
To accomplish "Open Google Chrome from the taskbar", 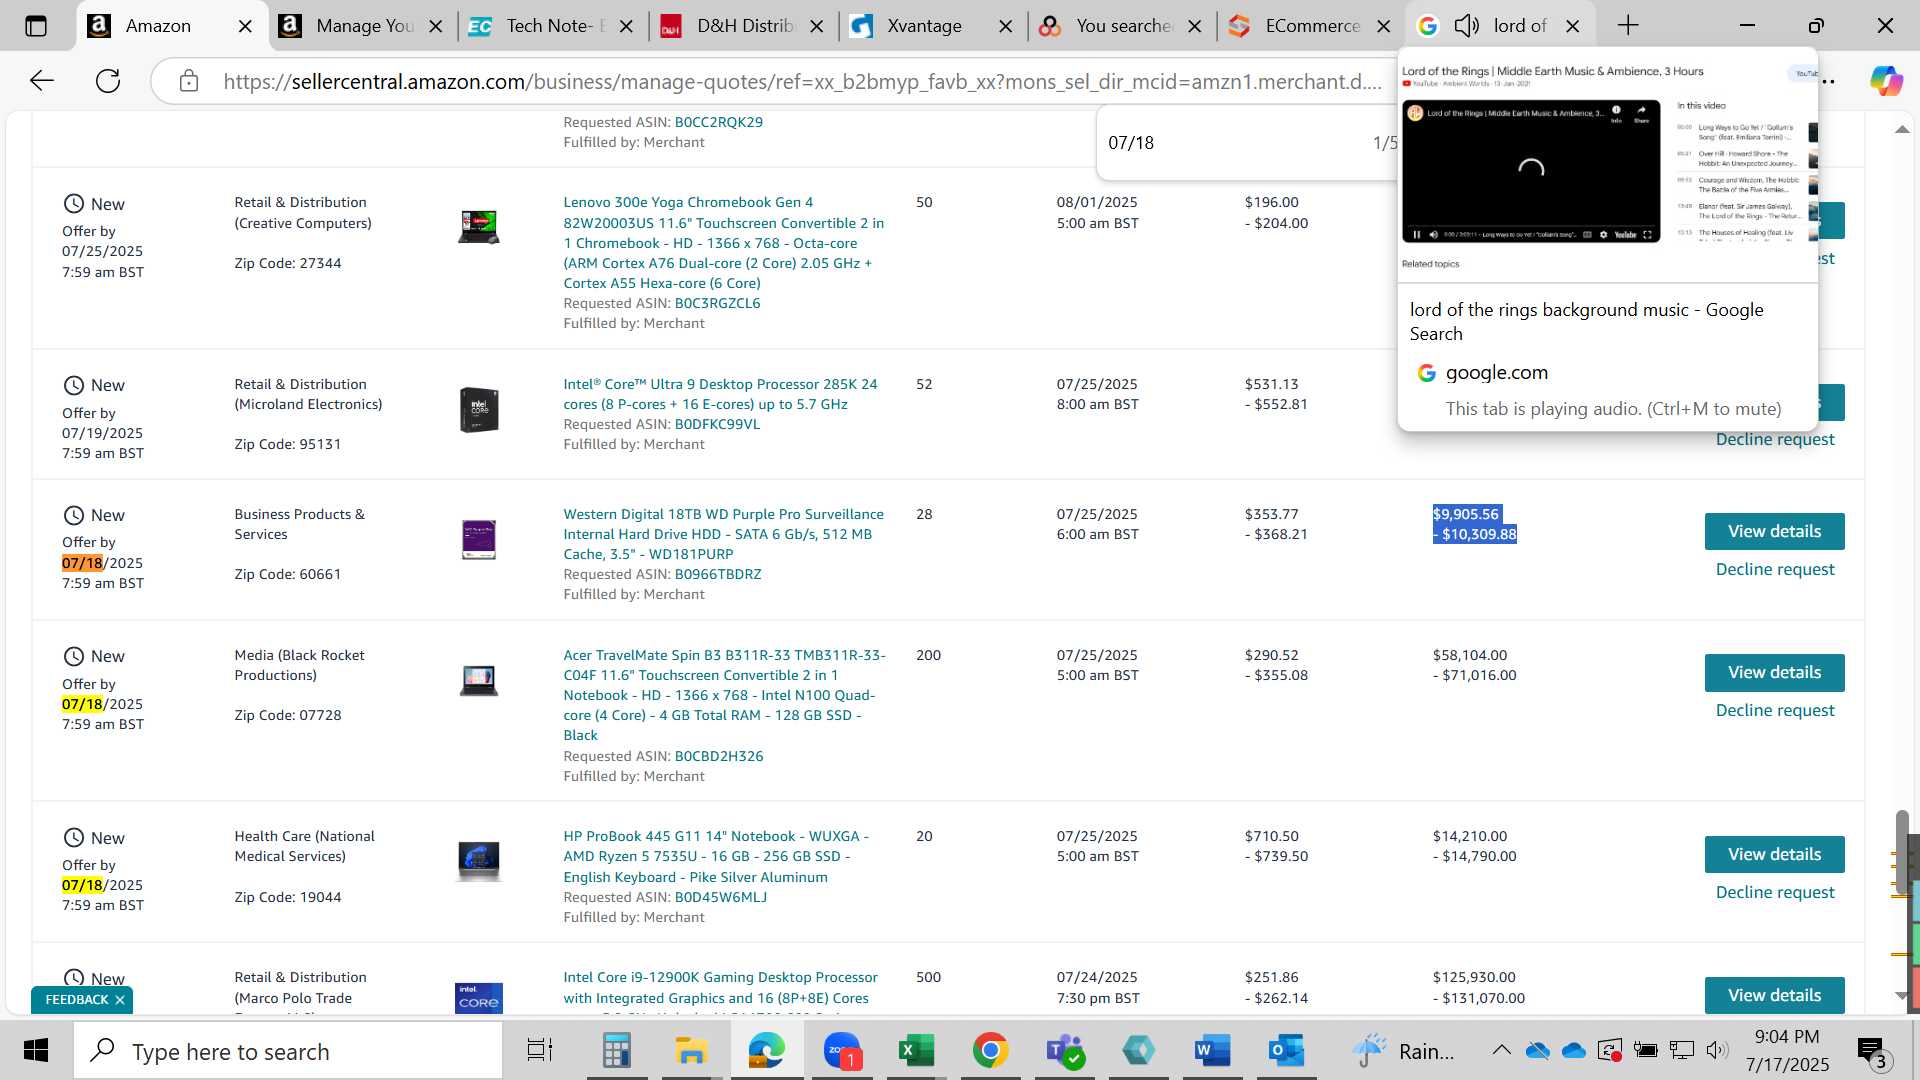I will point(990,1051).
